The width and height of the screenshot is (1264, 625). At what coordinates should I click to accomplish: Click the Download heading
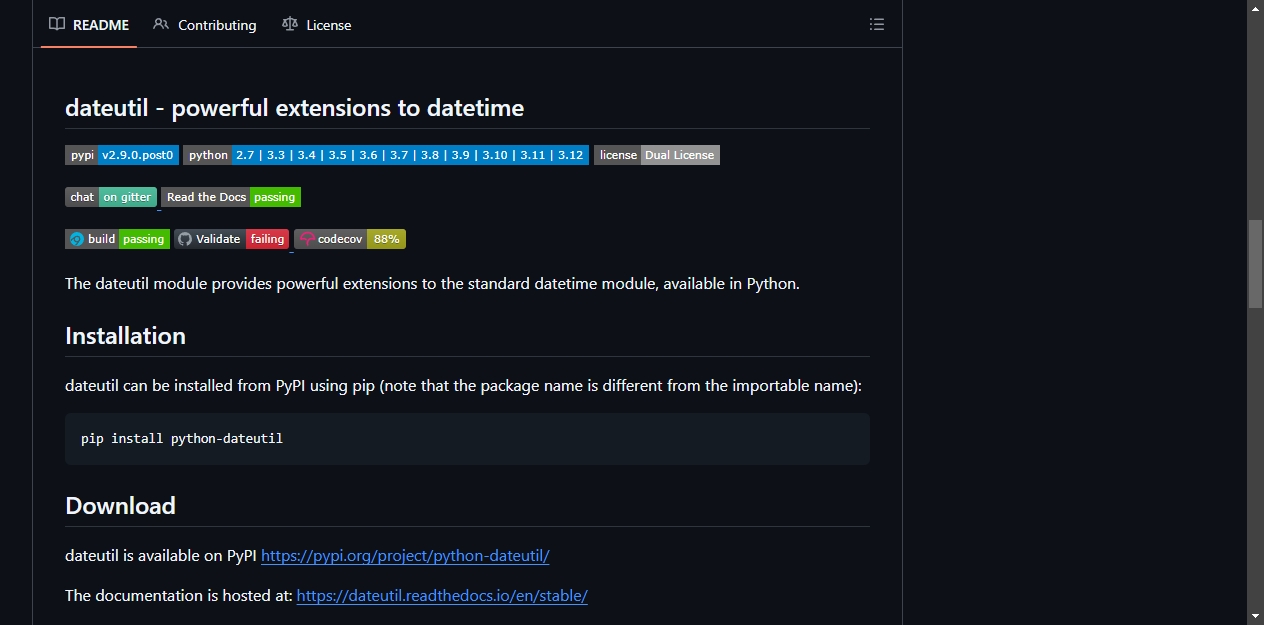(120, 506)
